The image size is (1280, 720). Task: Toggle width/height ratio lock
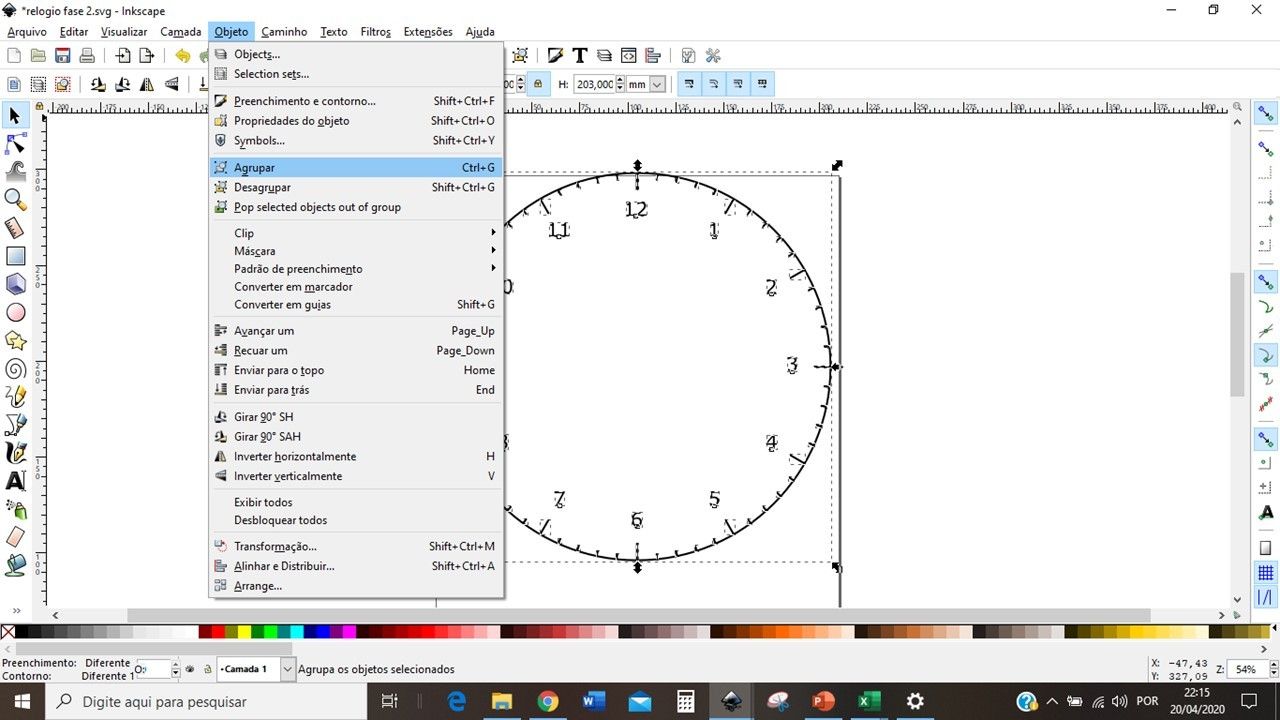[x=538, y=85]
